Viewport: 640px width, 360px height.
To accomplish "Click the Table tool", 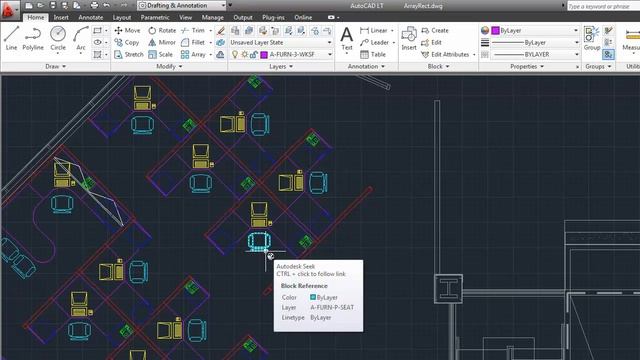I will click(x=373, y=54).
